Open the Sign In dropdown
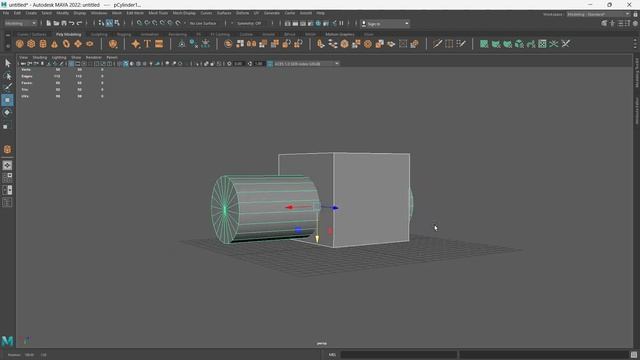The width and height of the screenshot is (640, 360). click(385, 24)
